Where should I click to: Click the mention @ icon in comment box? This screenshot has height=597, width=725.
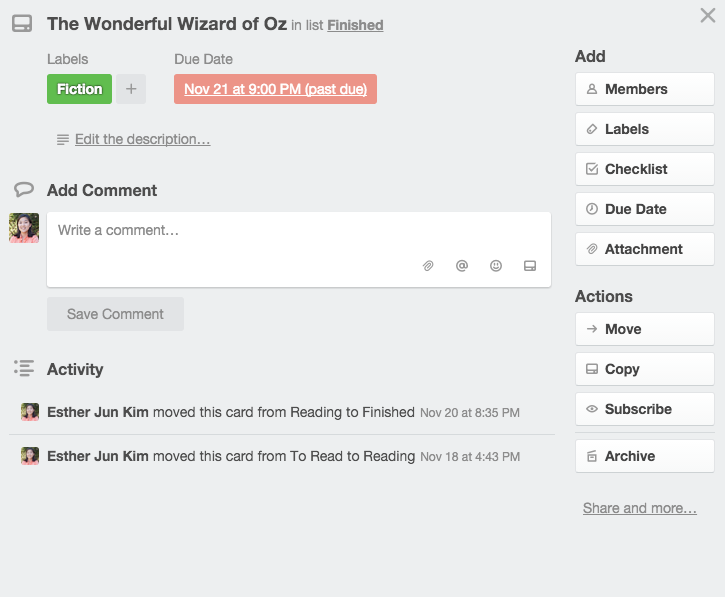point(462,266)
